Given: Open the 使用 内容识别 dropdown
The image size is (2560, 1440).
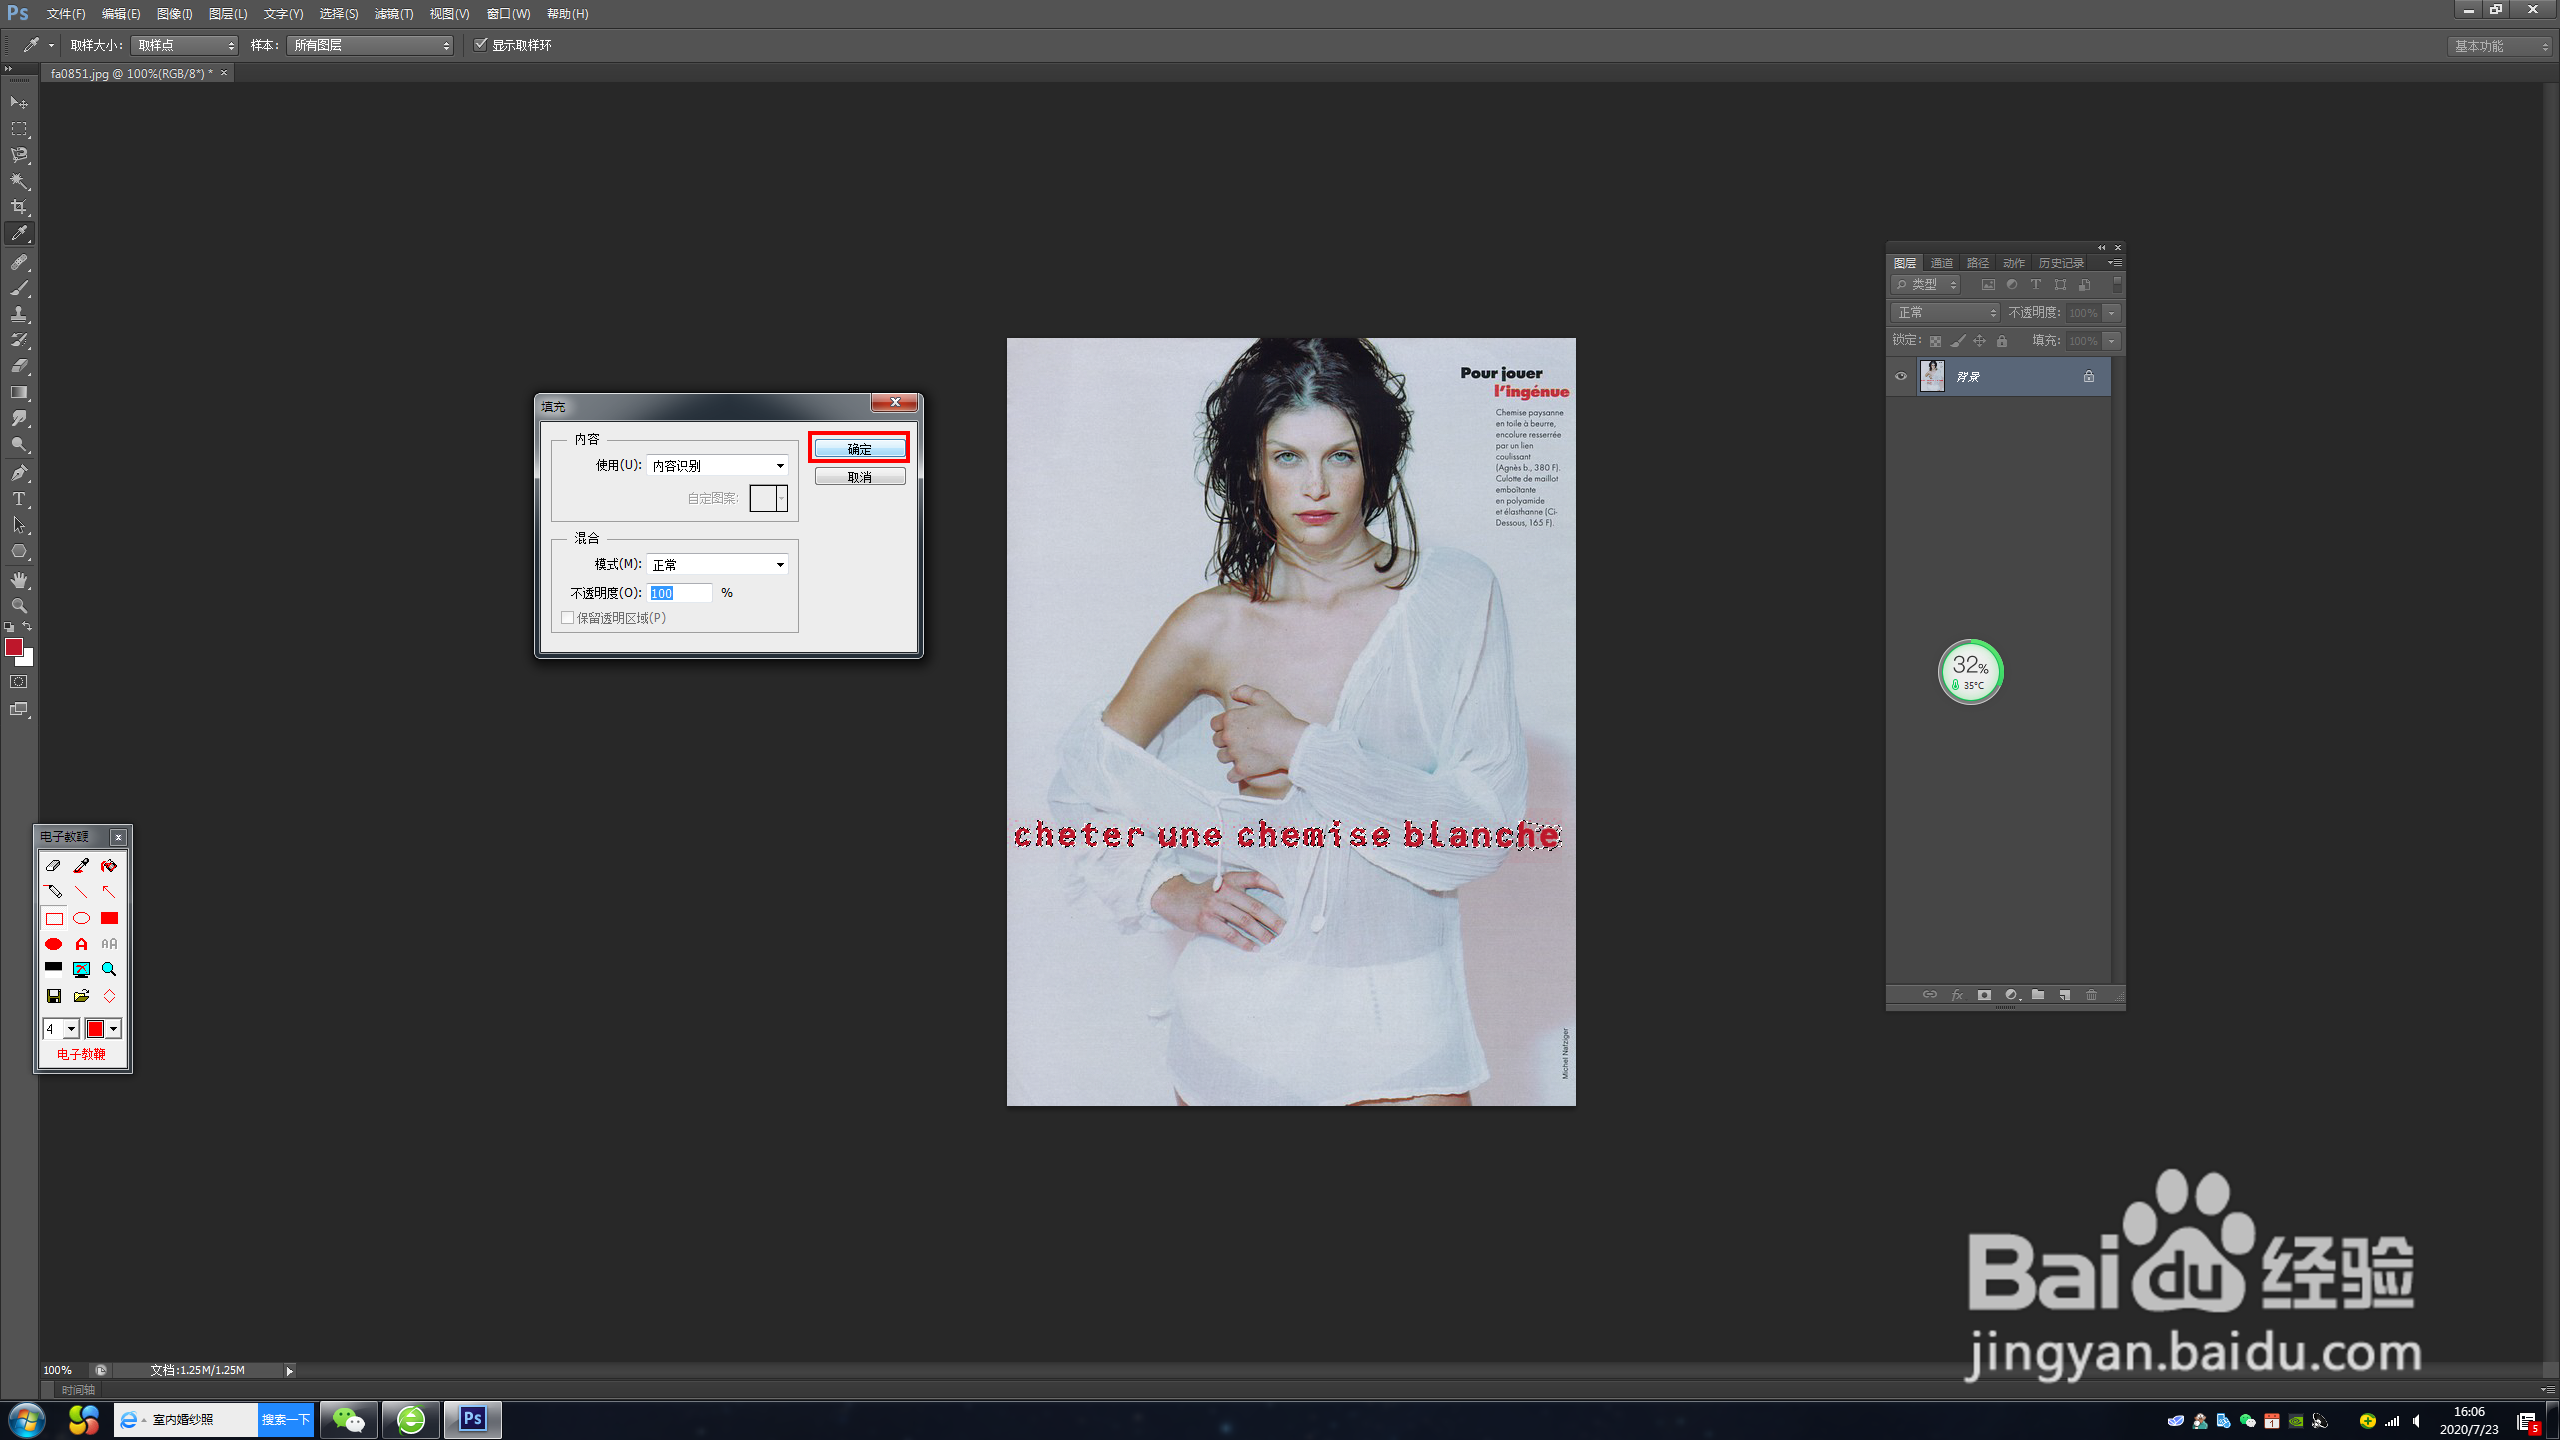Looking at the screenshot, I should (718, 466).
